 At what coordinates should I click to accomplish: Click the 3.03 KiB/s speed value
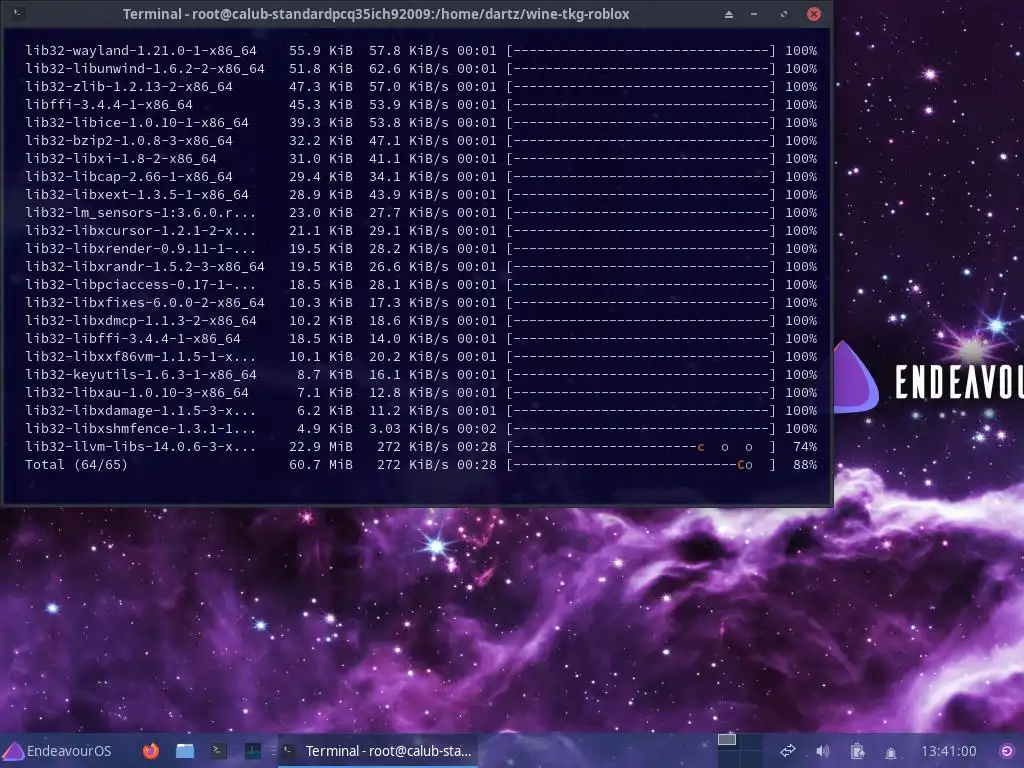(409, 429)
